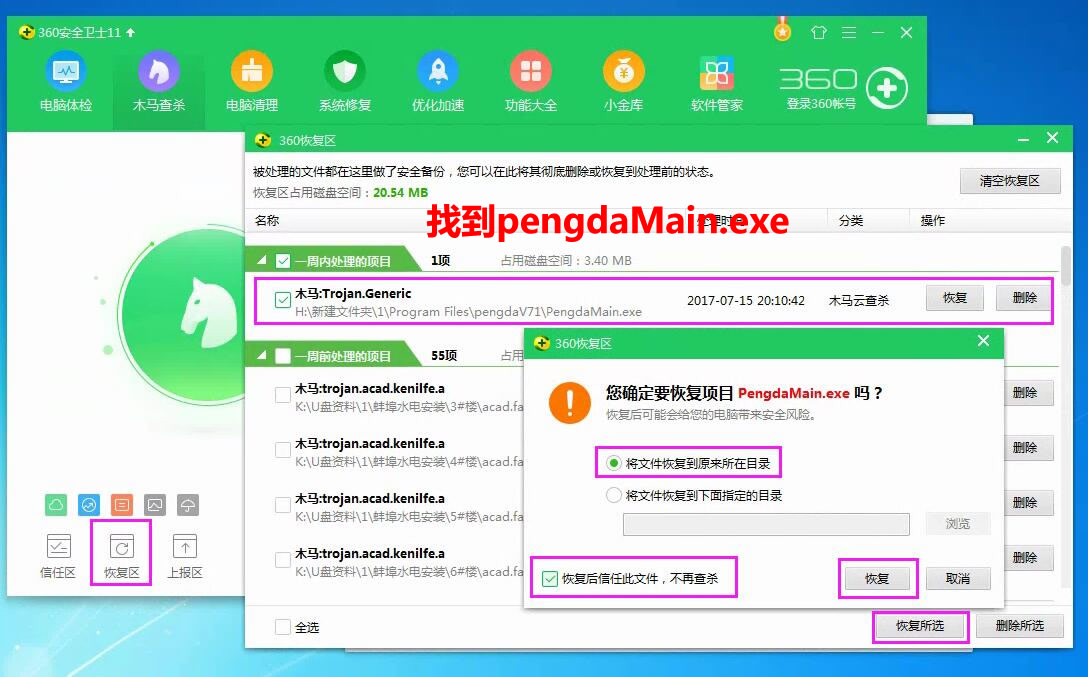Click the 分类 column header
The height and width of the screenshot is (677, 1088).
tap(851, 221)
